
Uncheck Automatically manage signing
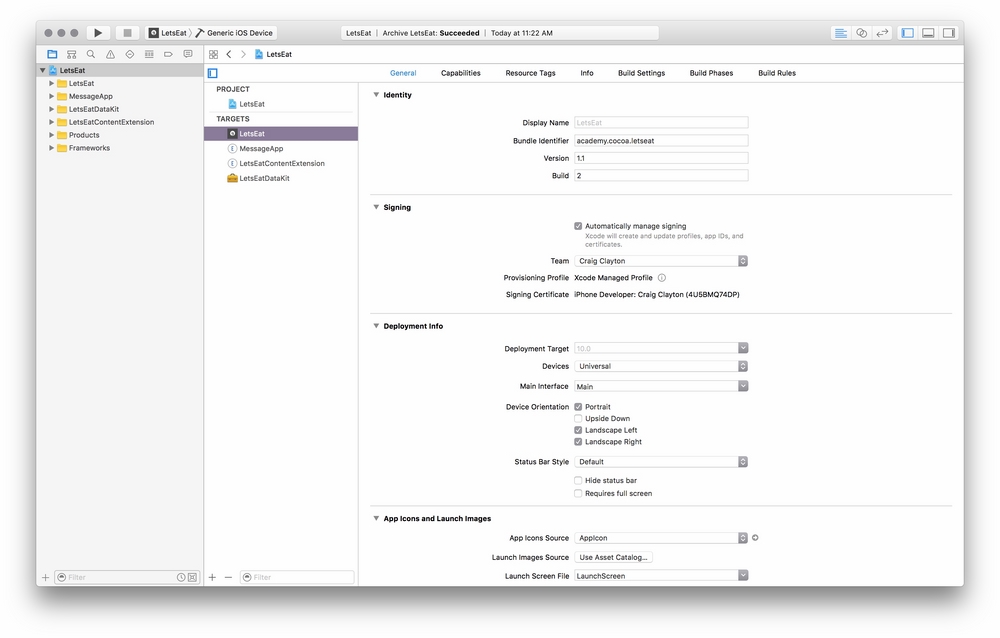pyautogui.click(x=578, y=226)
